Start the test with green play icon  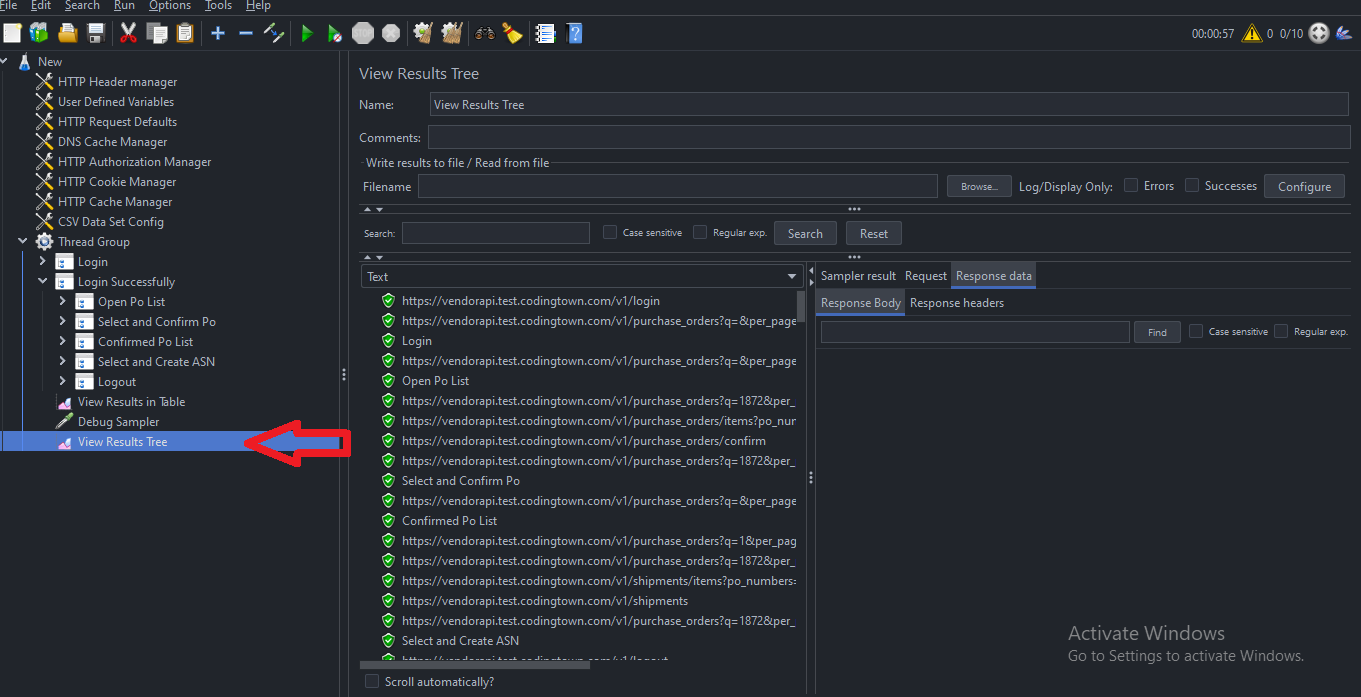307,33
